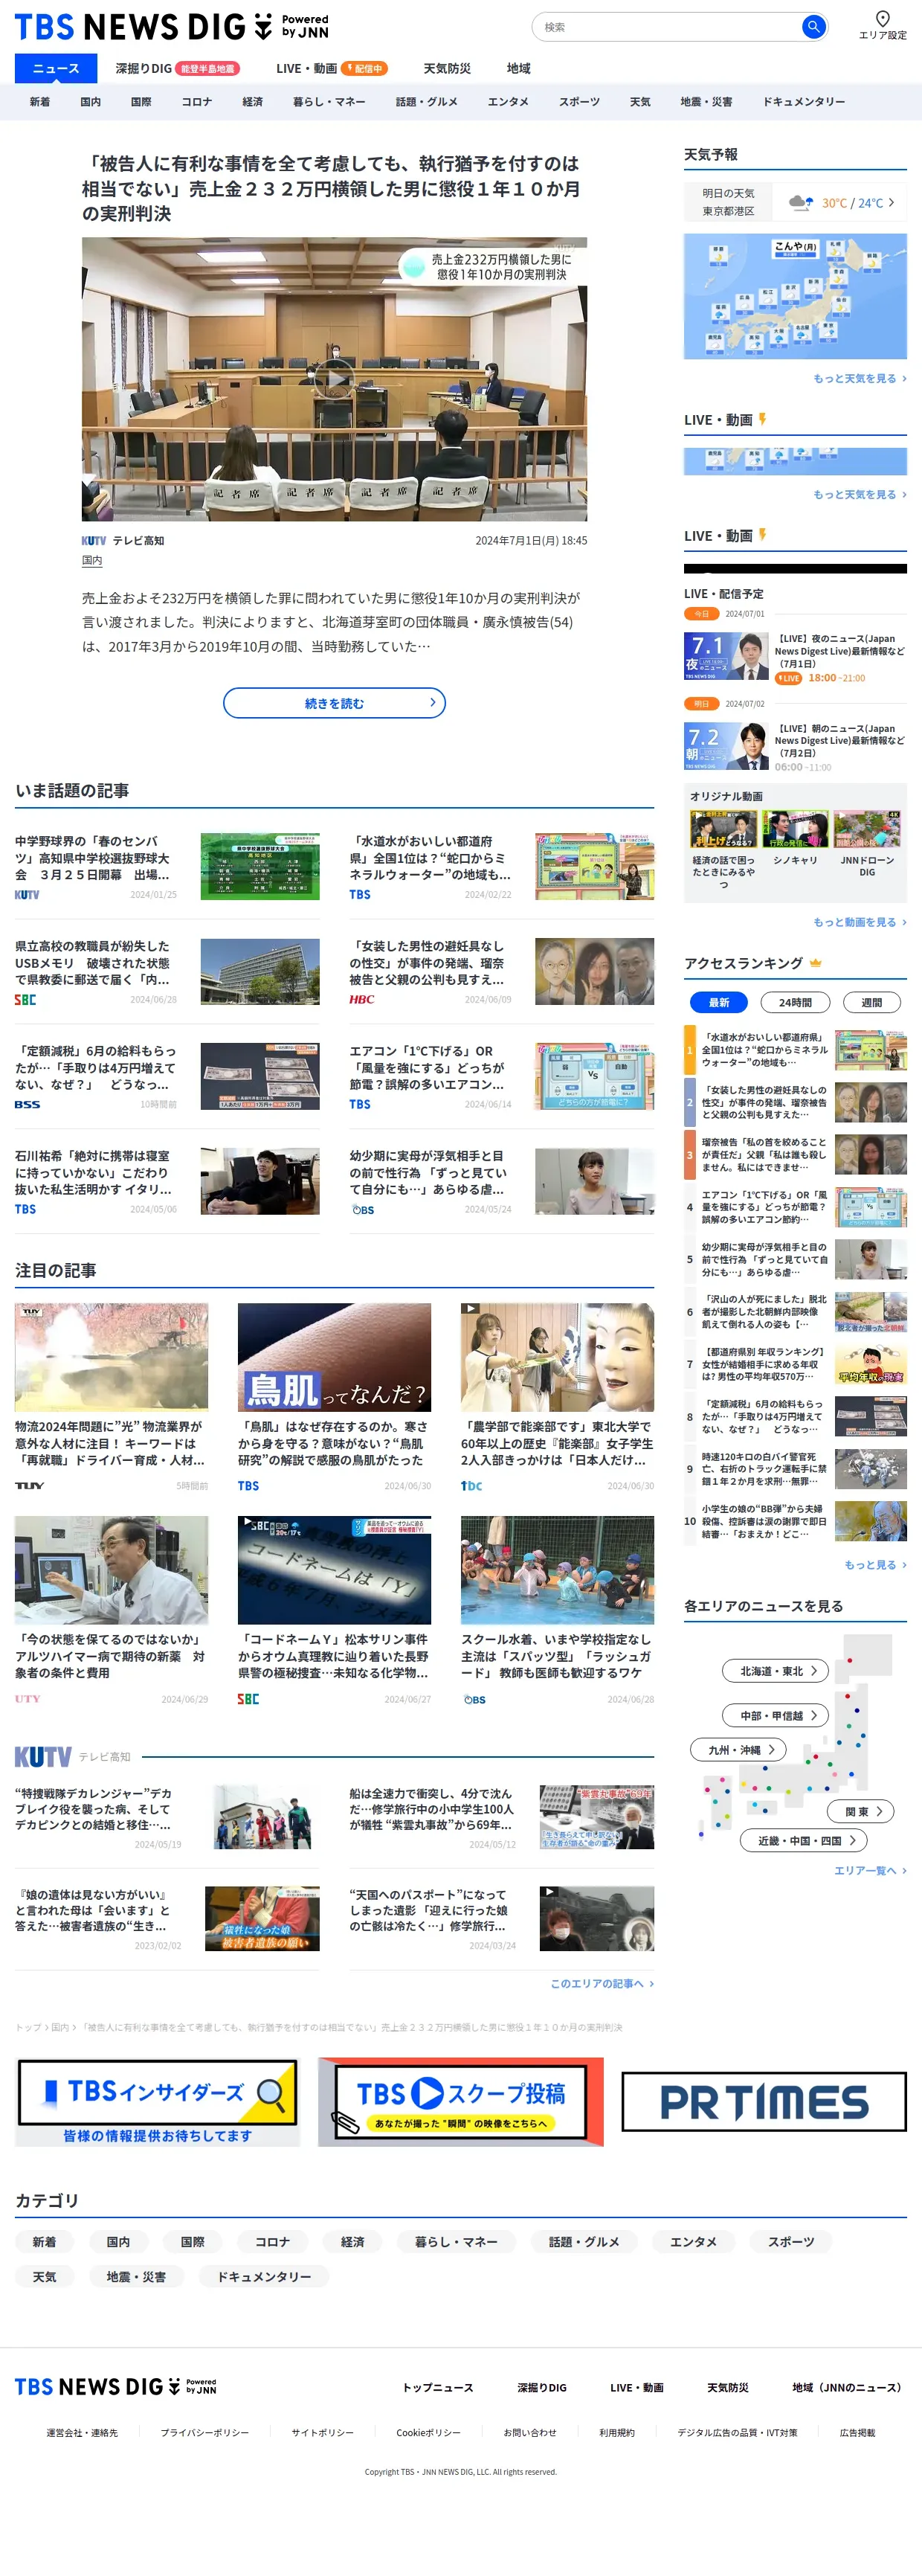Expand the 関東 area button
Viewport: 922px width, 2576px height.
862,1811
